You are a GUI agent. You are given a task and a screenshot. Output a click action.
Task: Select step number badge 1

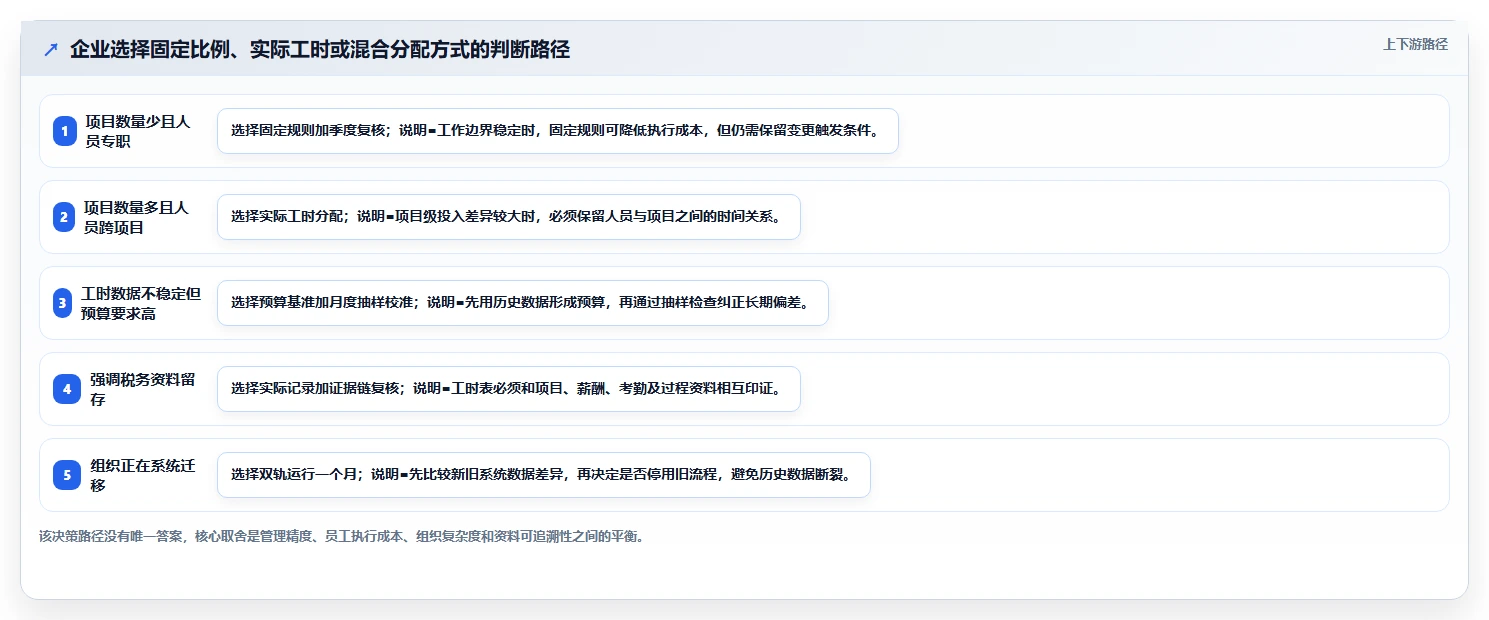(x=65, y=131)
